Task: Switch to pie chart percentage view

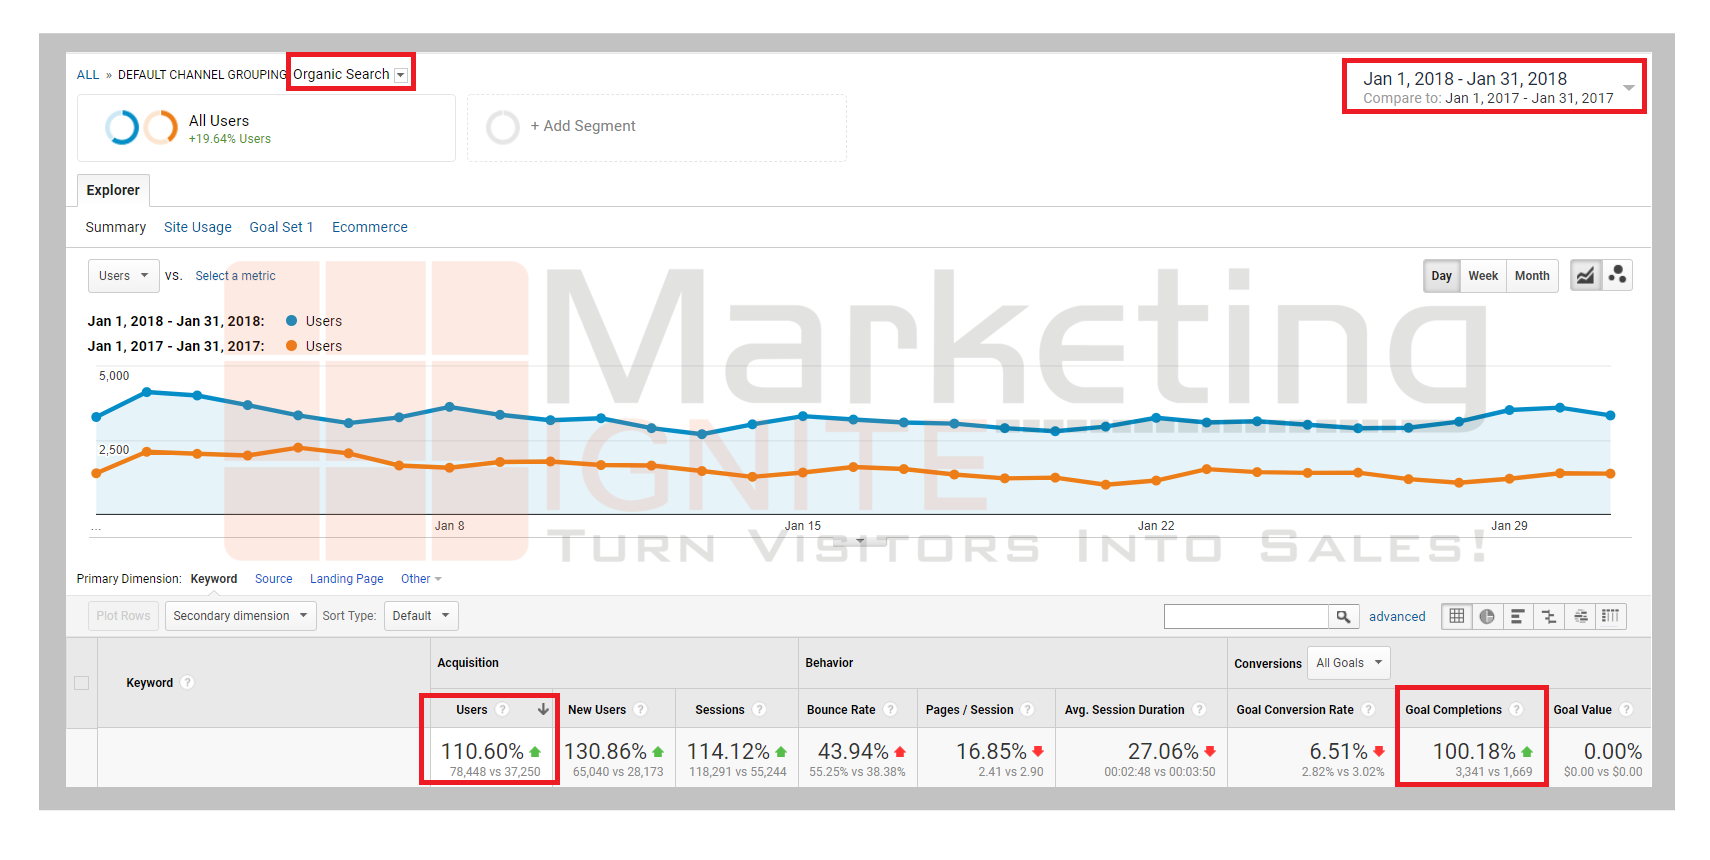Action: point(1487,616)
